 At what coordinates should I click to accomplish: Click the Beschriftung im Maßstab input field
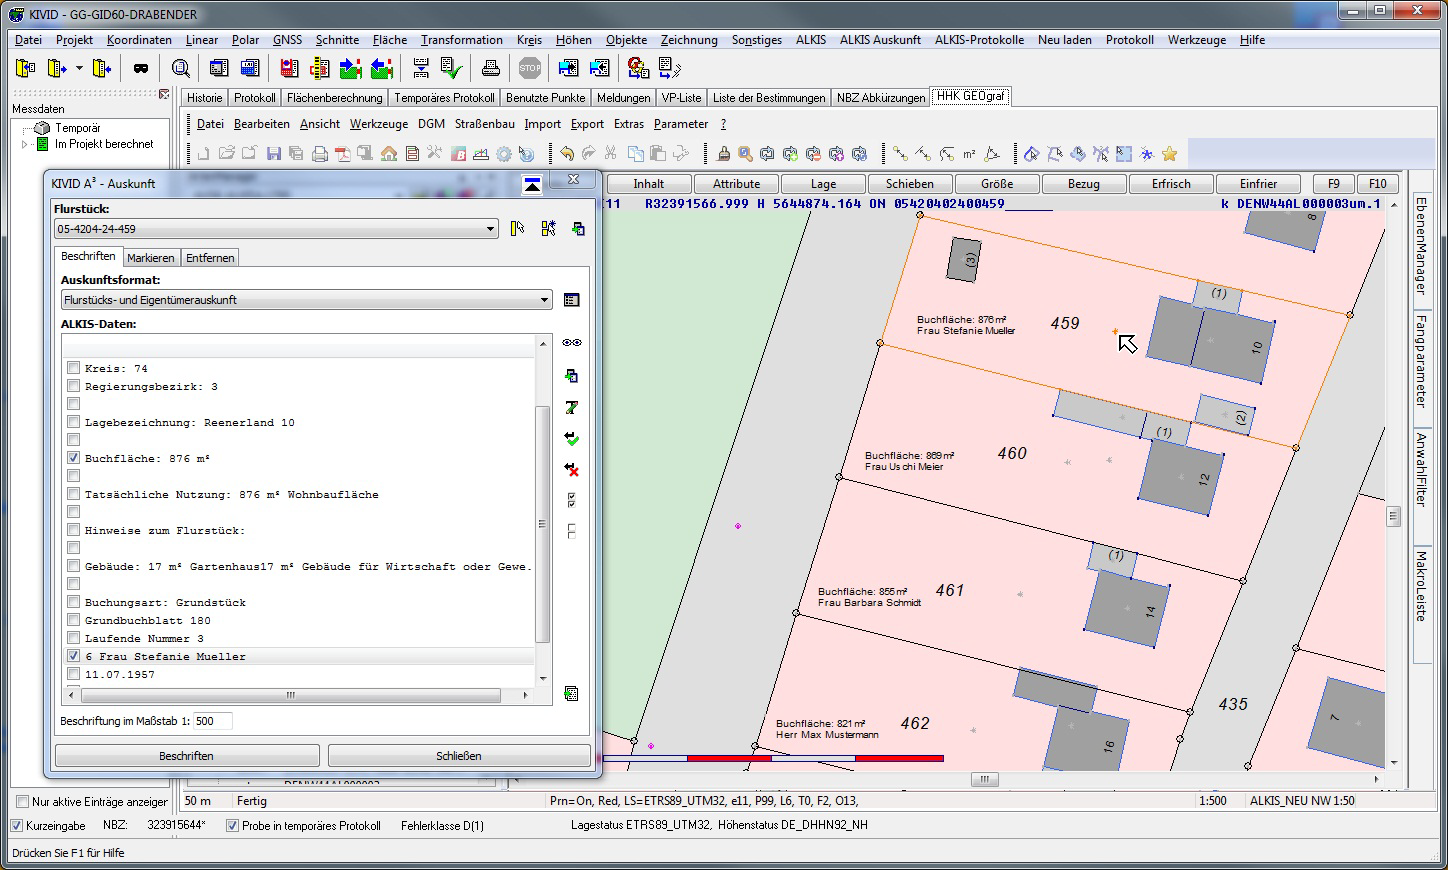pyautogui.click(x=212, y=721)
